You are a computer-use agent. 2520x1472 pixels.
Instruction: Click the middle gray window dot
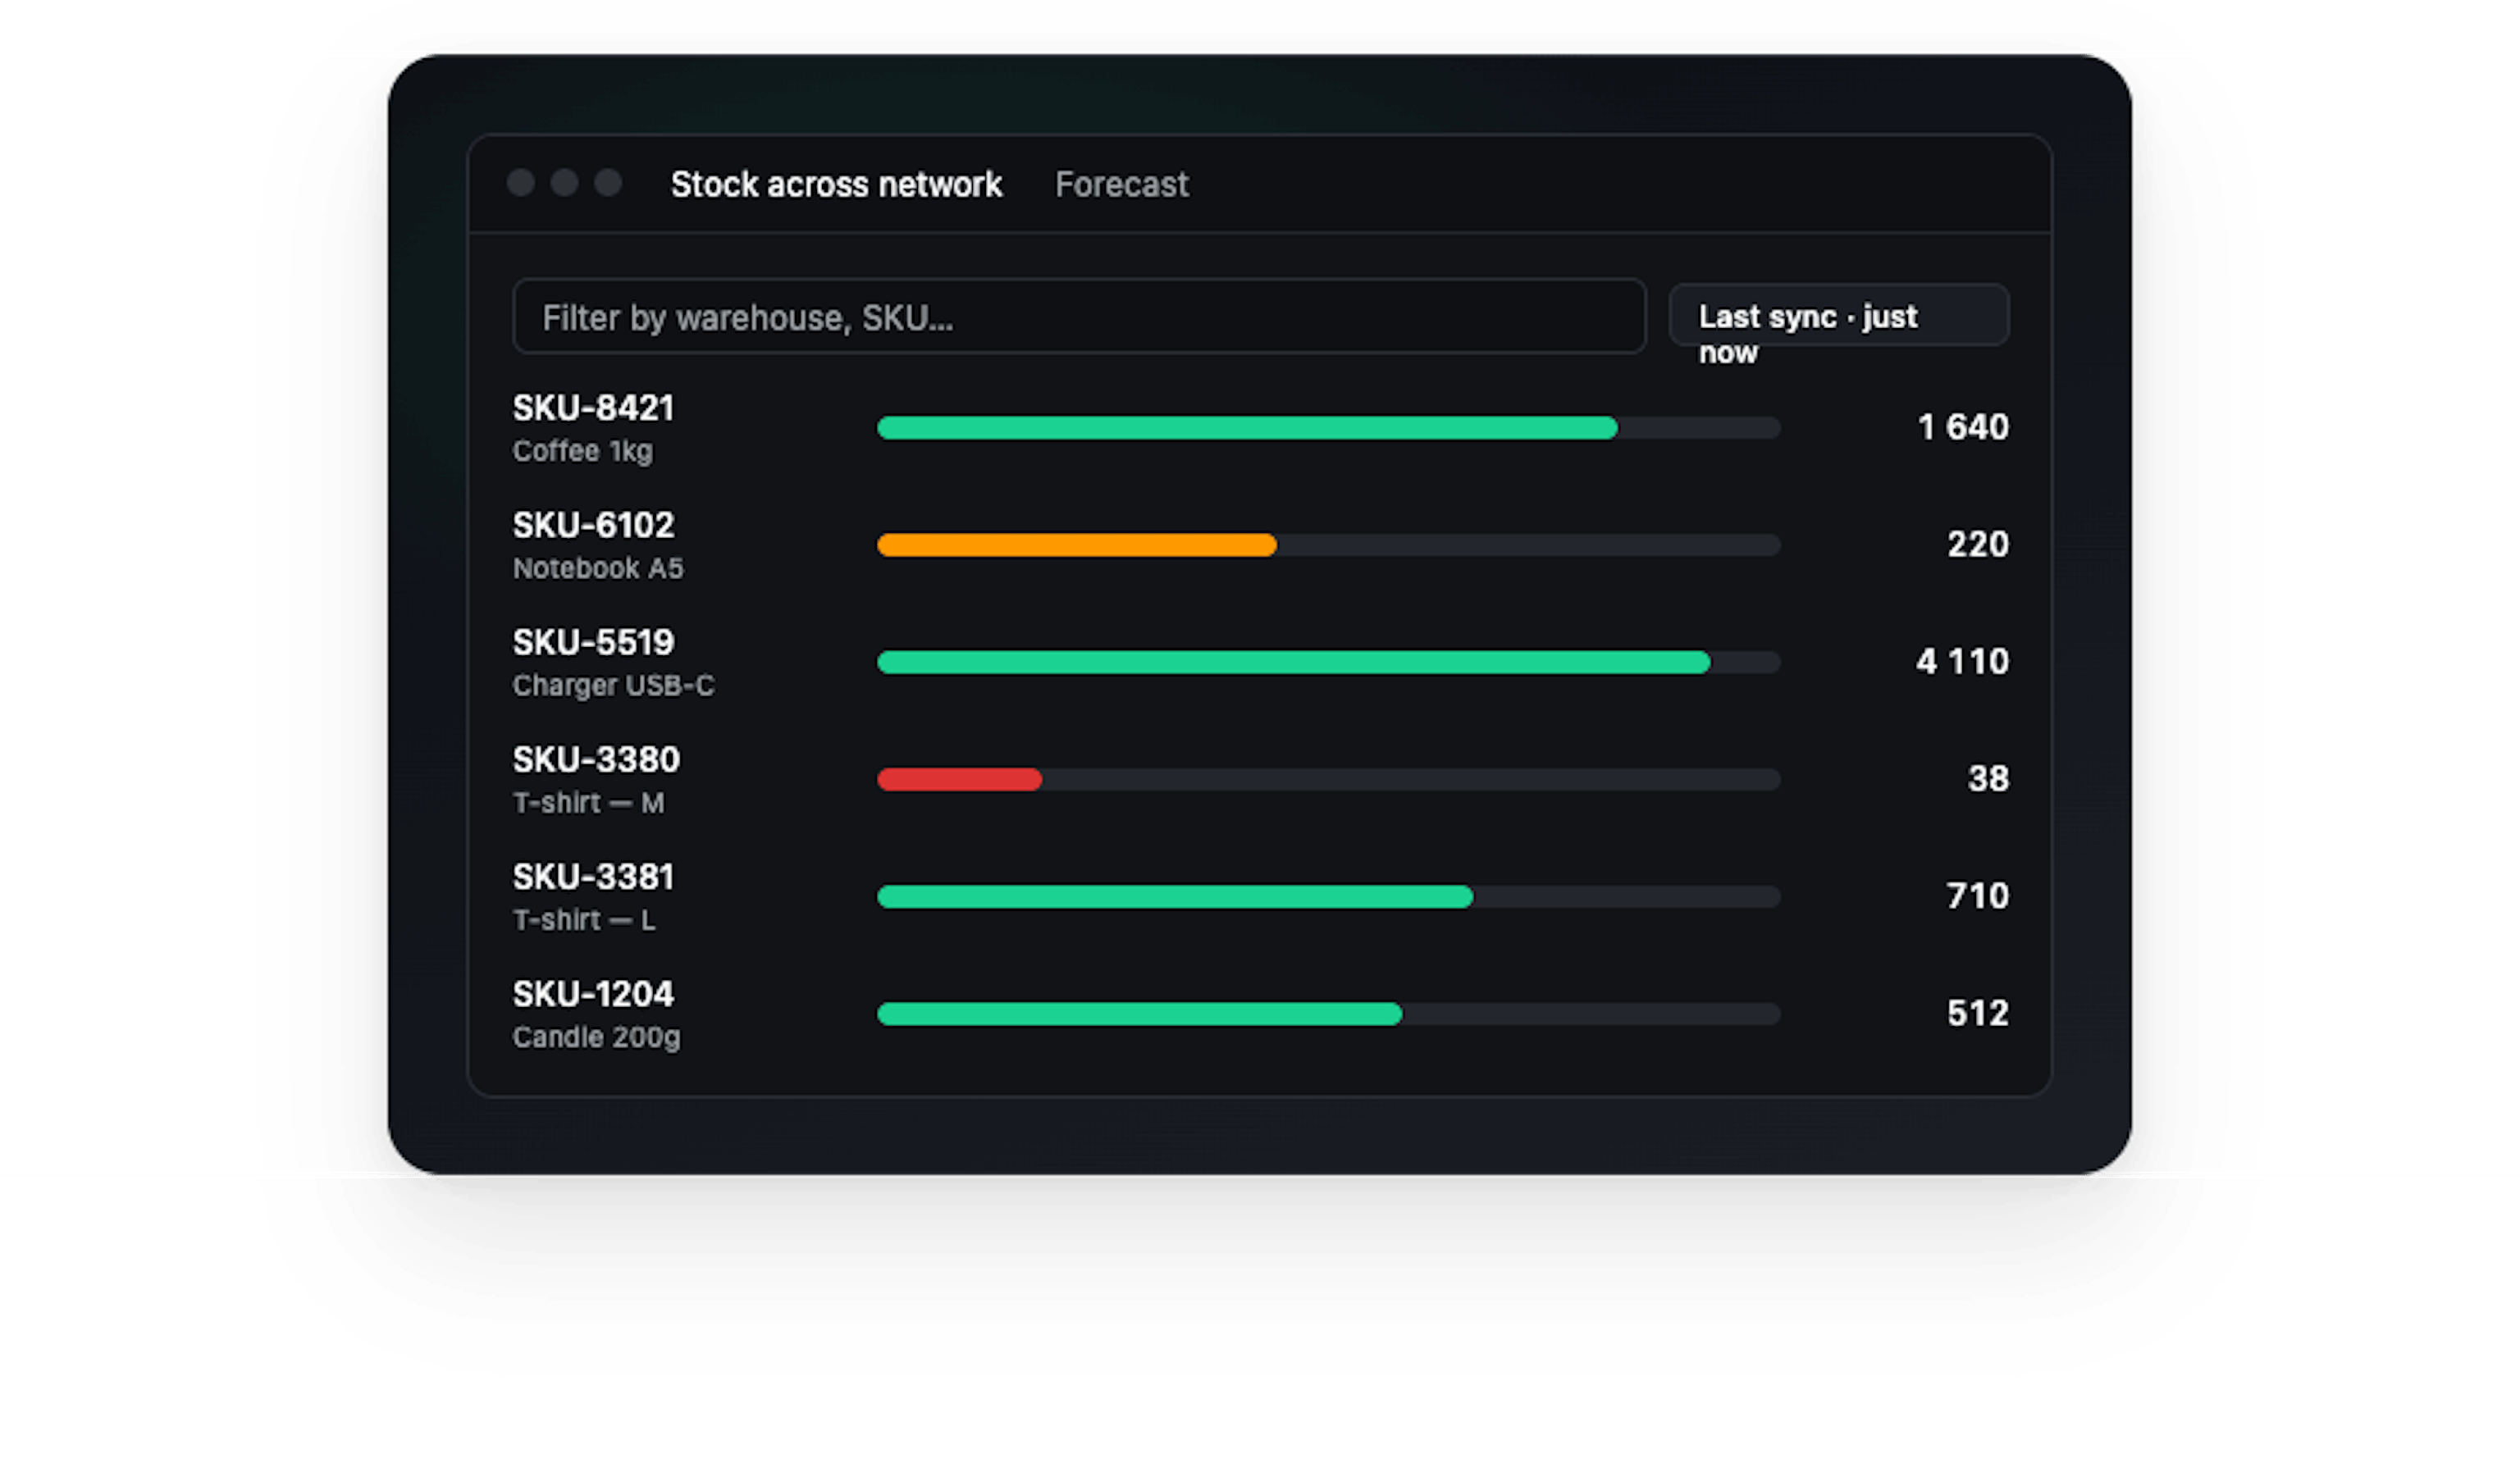564,183
